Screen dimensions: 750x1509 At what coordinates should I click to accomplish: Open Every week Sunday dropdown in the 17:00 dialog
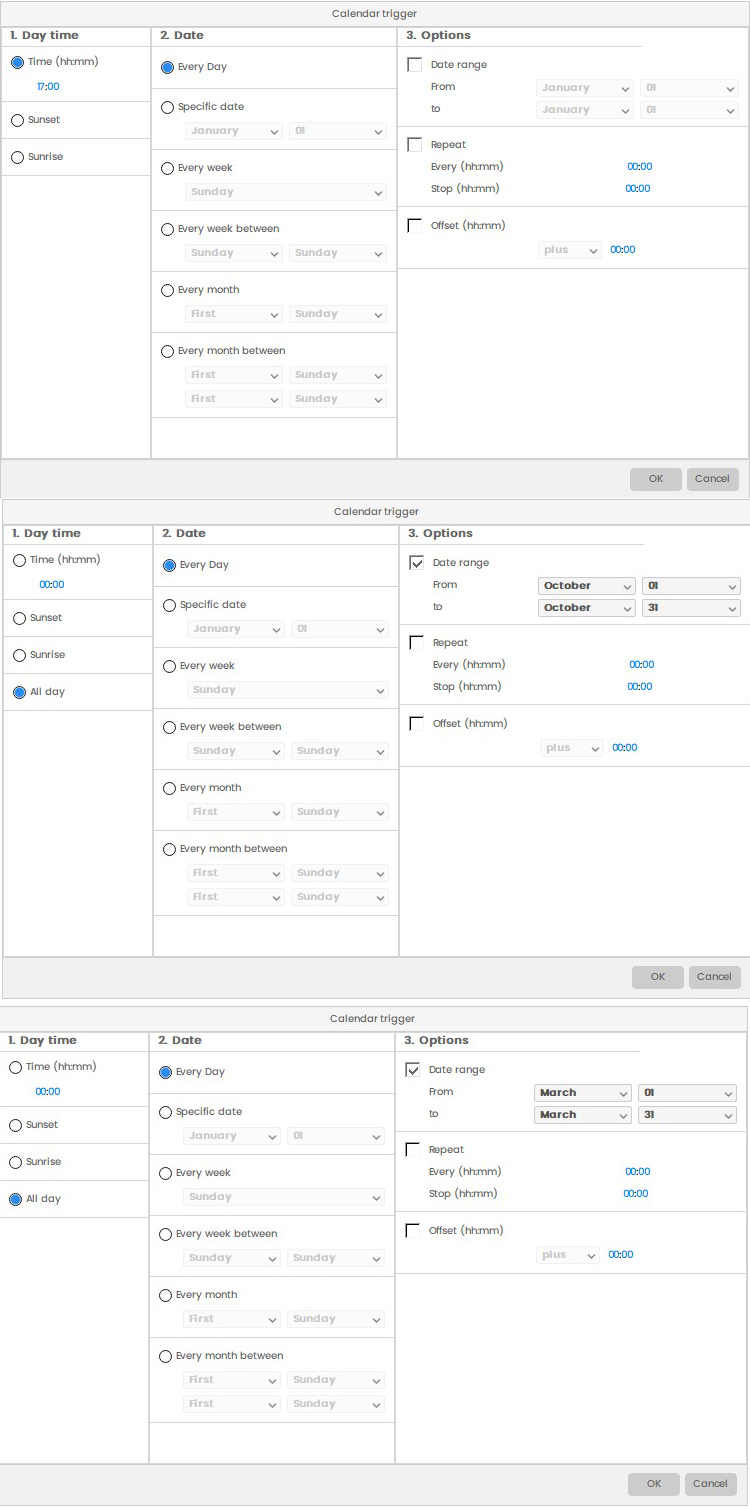[x=286, y=192]
